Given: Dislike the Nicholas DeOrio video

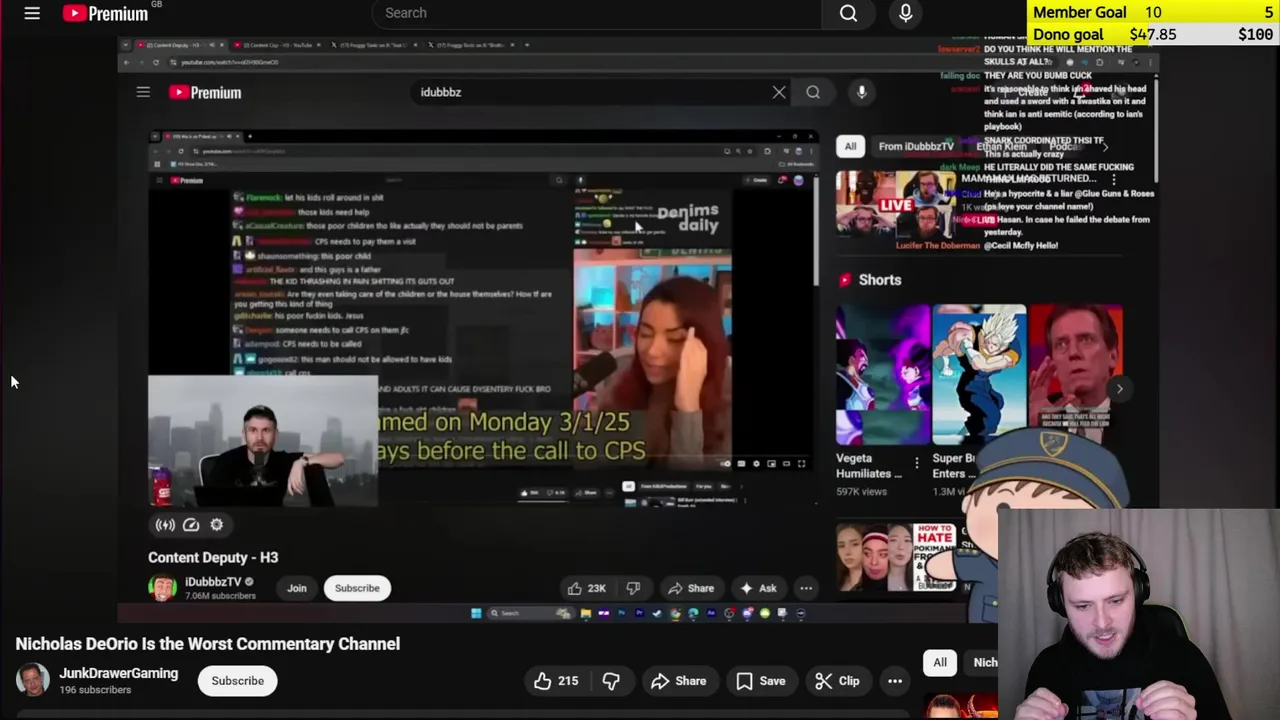Looking at the screenshot, I should click(611, 681).
